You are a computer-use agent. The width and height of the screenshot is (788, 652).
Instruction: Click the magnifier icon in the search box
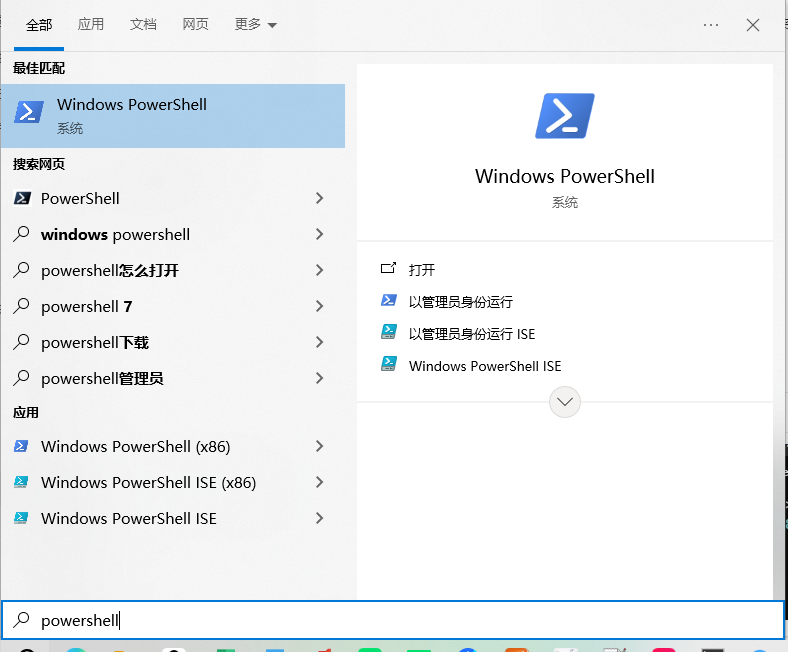[21, 619]
